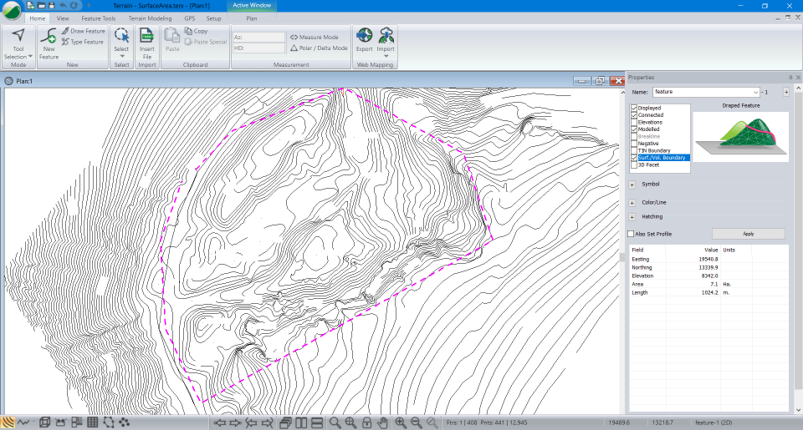The image size is (803, 430).
Task: Open the Import dropdown arrow
Action: coord(386,56)
